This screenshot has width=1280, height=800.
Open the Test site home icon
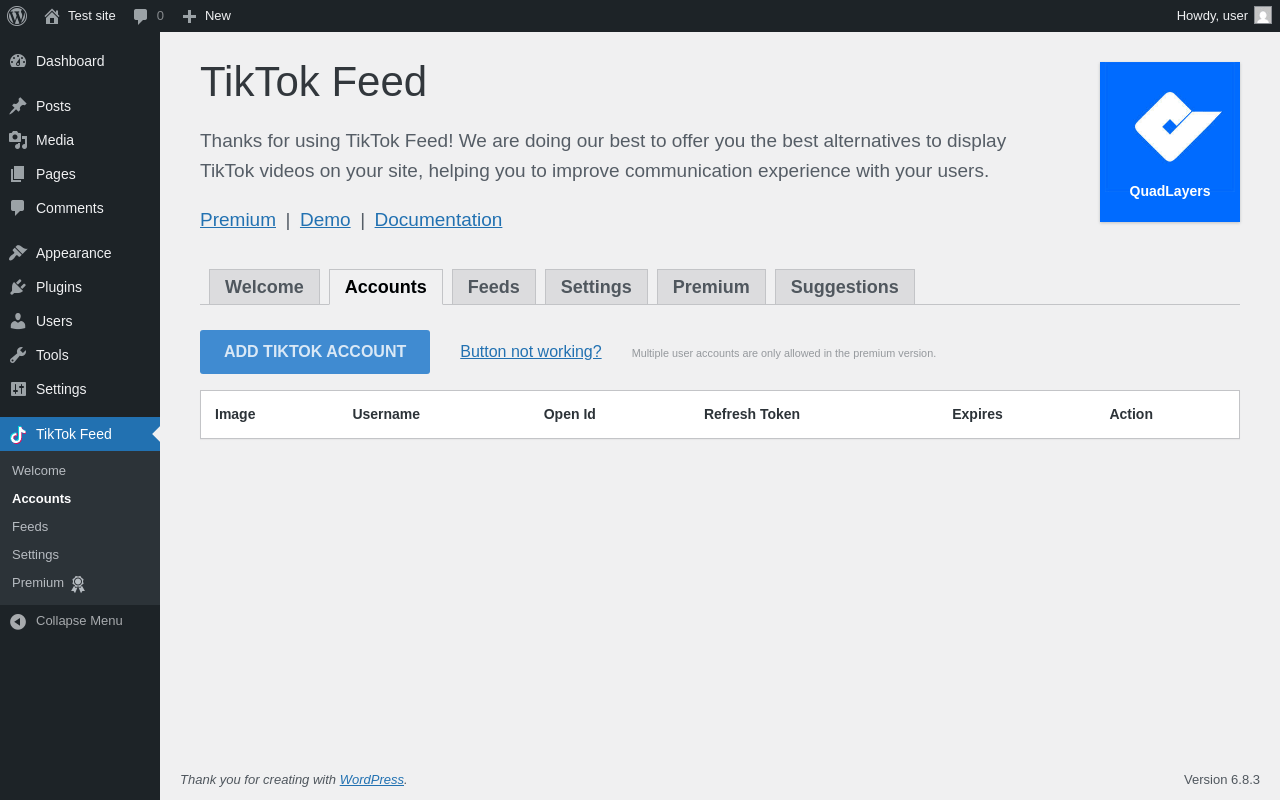(52, 16)
